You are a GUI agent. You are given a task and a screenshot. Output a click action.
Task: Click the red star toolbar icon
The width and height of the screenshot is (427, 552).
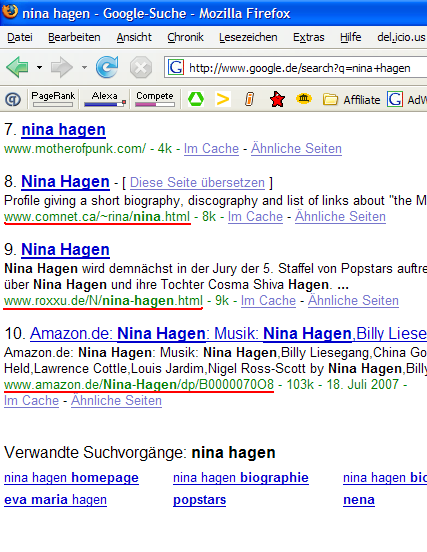pos(277,99)
